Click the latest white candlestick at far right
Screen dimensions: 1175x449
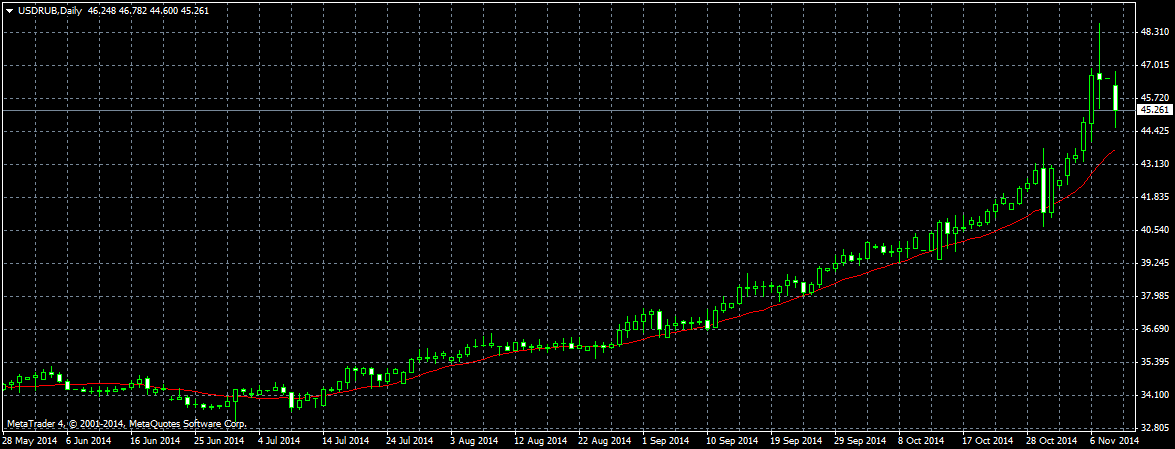coord(1116,98)
